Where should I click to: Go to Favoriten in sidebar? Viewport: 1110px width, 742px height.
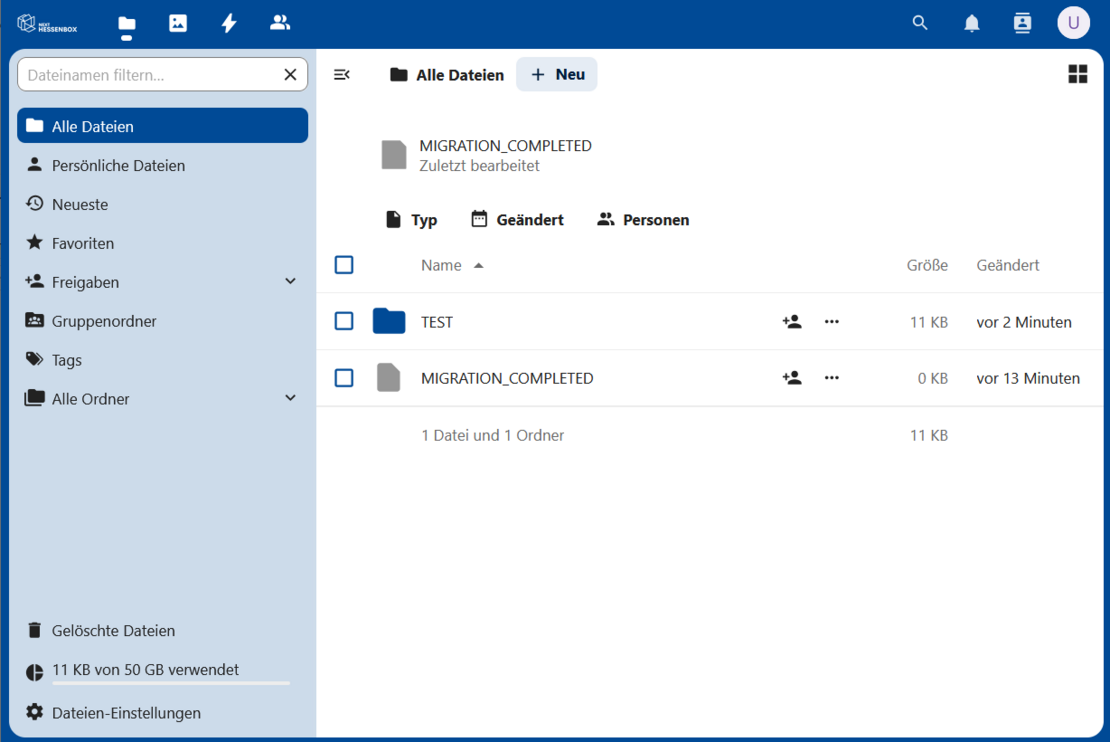pos(83,243)
